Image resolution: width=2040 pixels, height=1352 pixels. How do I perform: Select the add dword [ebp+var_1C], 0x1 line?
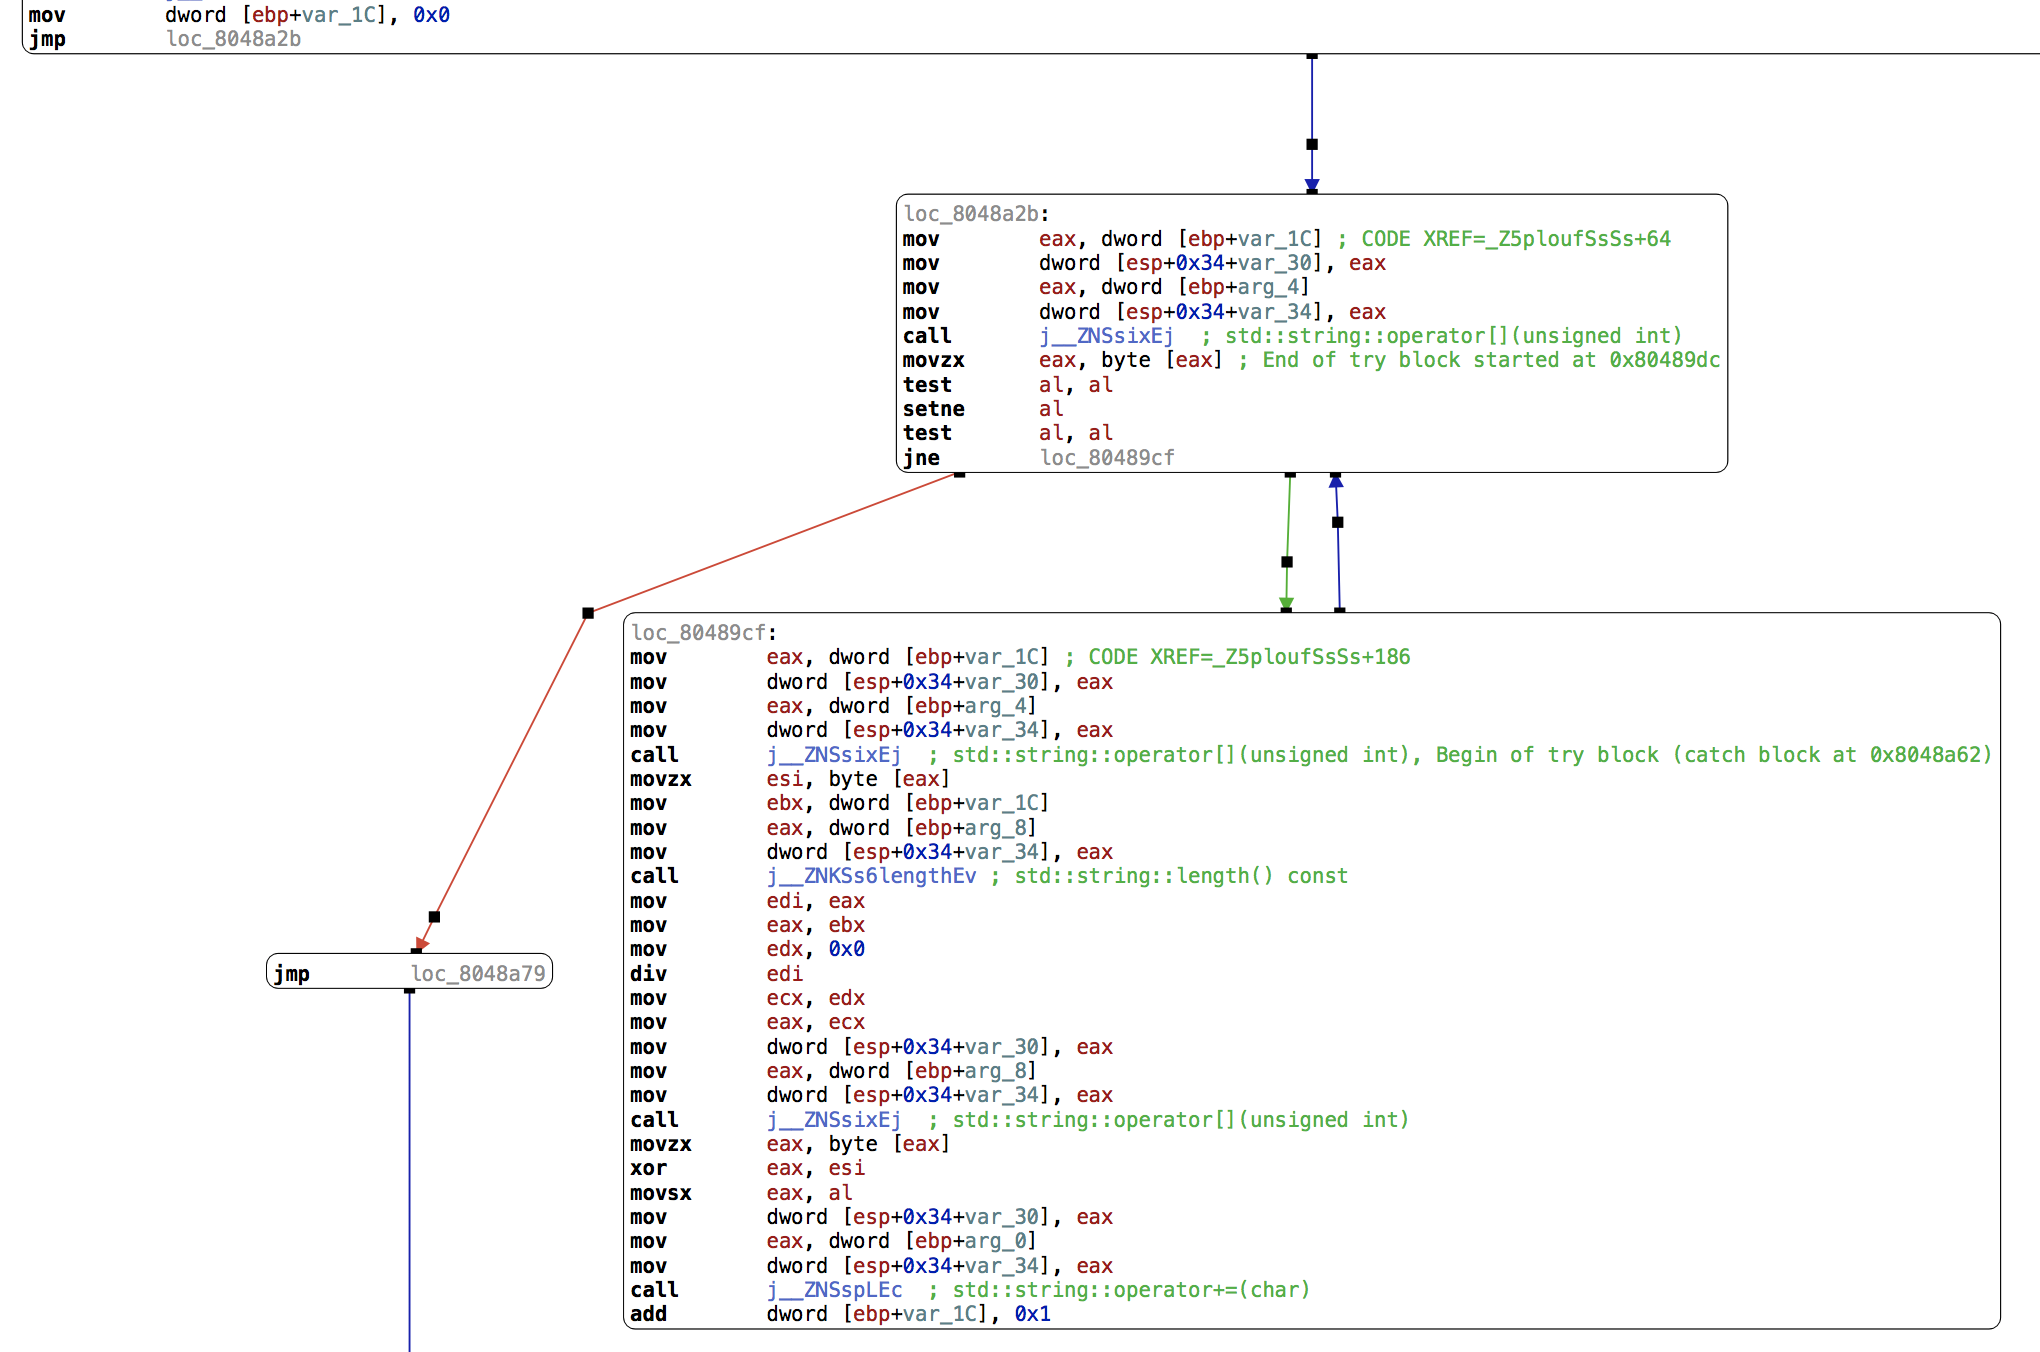point(840,1314)
